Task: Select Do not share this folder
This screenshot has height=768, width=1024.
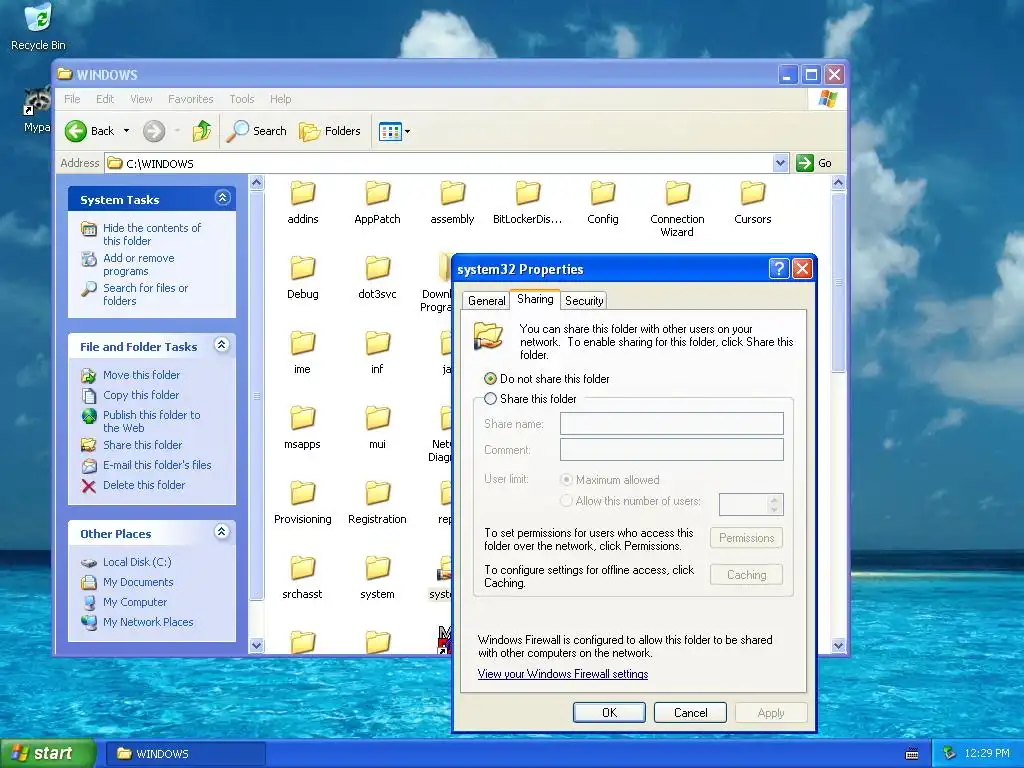Action: tap(546, 379)
